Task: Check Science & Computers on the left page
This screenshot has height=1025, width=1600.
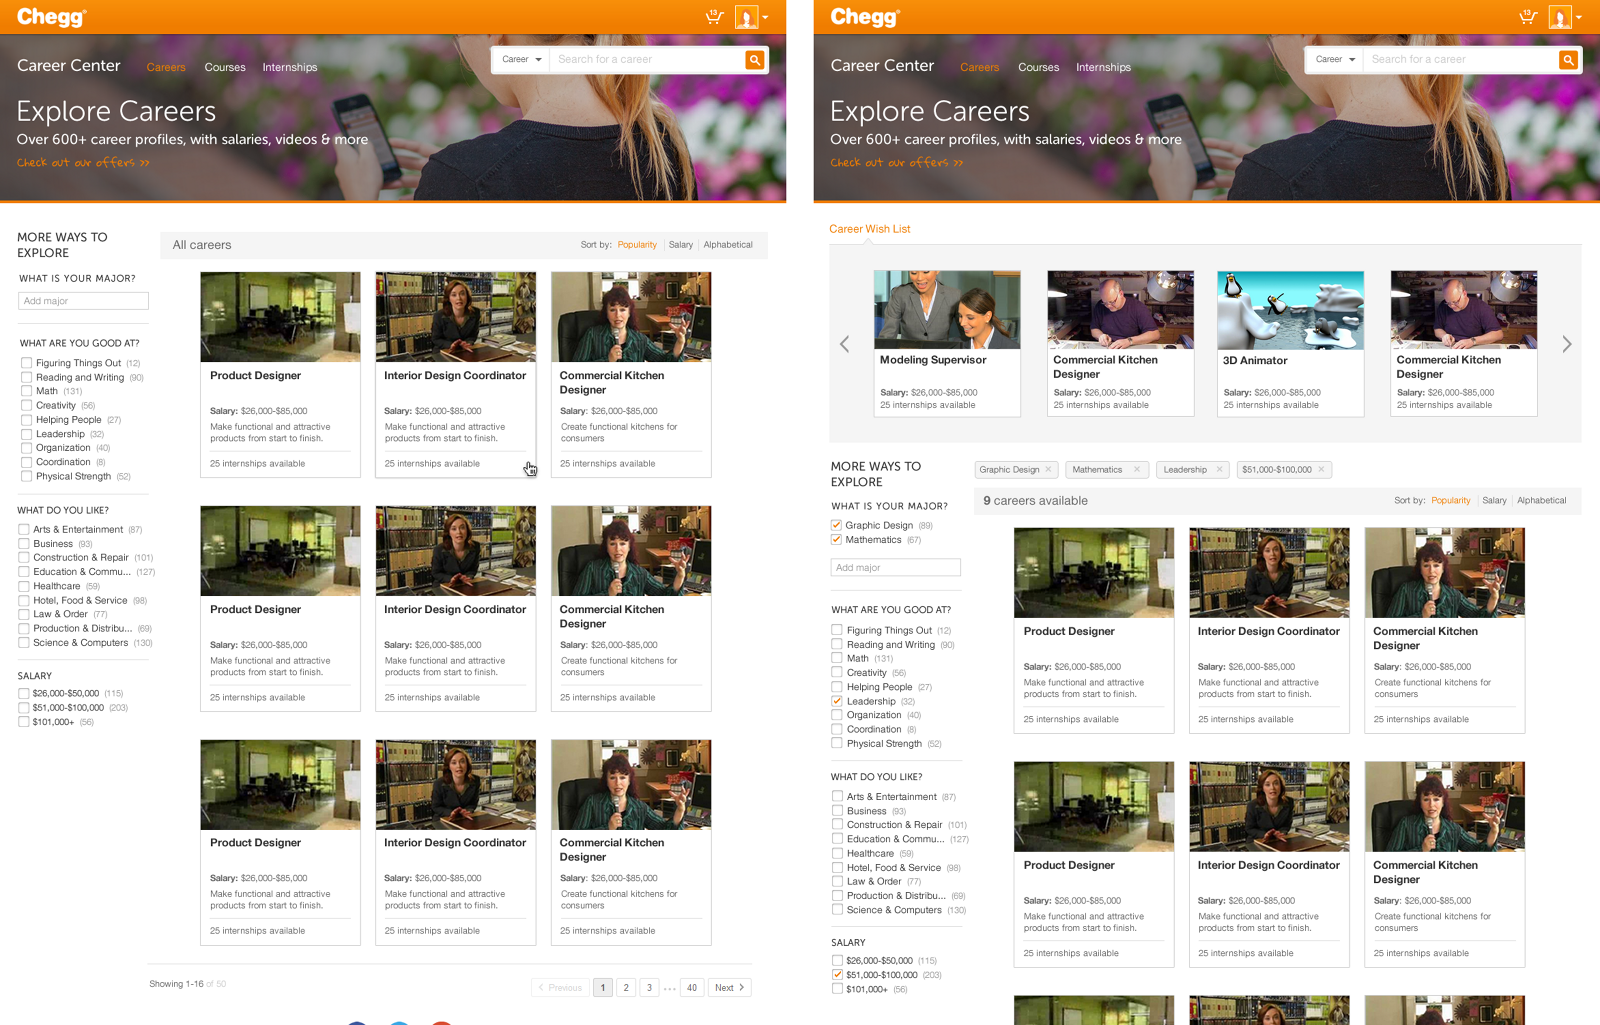Action: 23,642
